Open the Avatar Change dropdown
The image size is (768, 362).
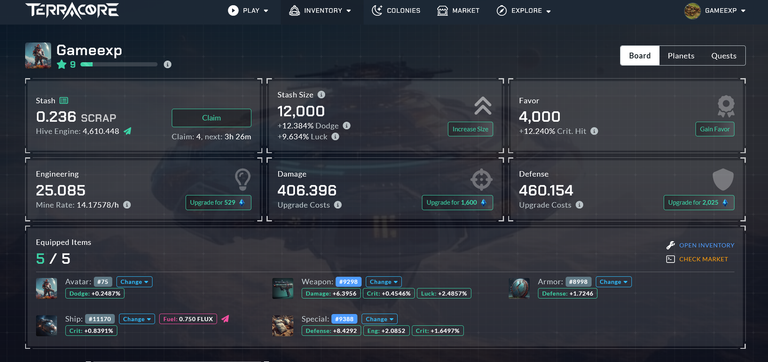(x=134, y=282)
